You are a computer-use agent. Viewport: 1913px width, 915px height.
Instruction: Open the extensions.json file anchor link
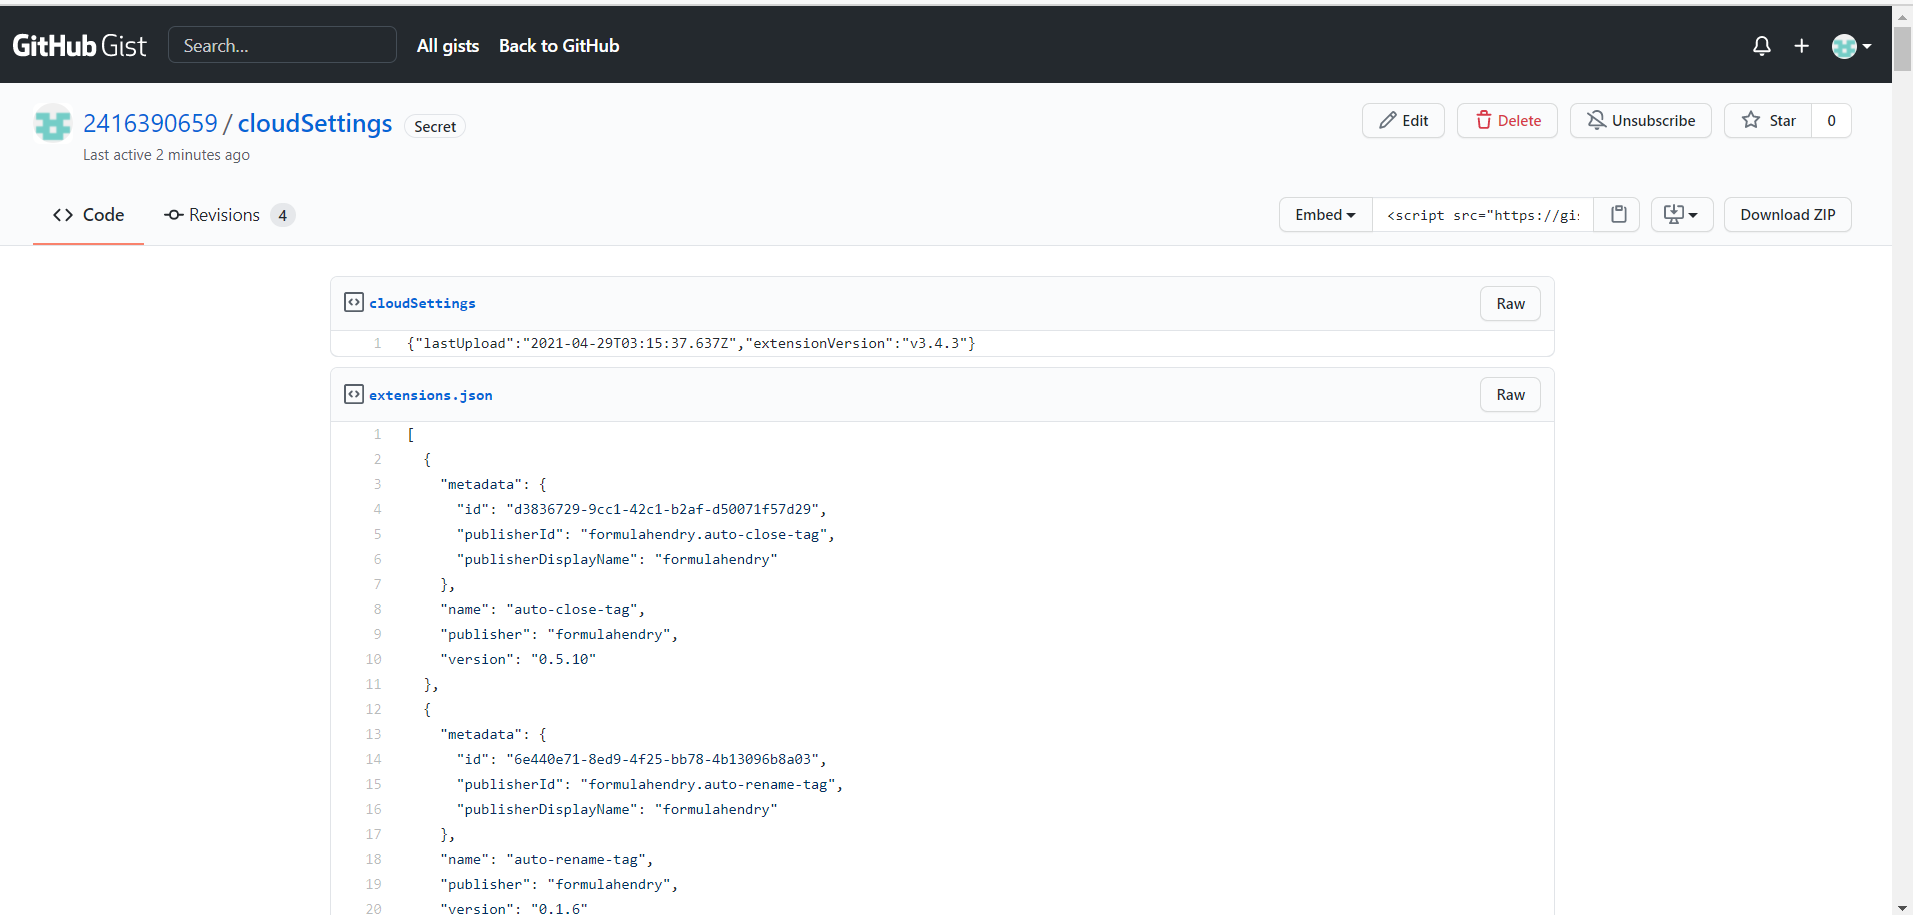click(x=430, y=395)
